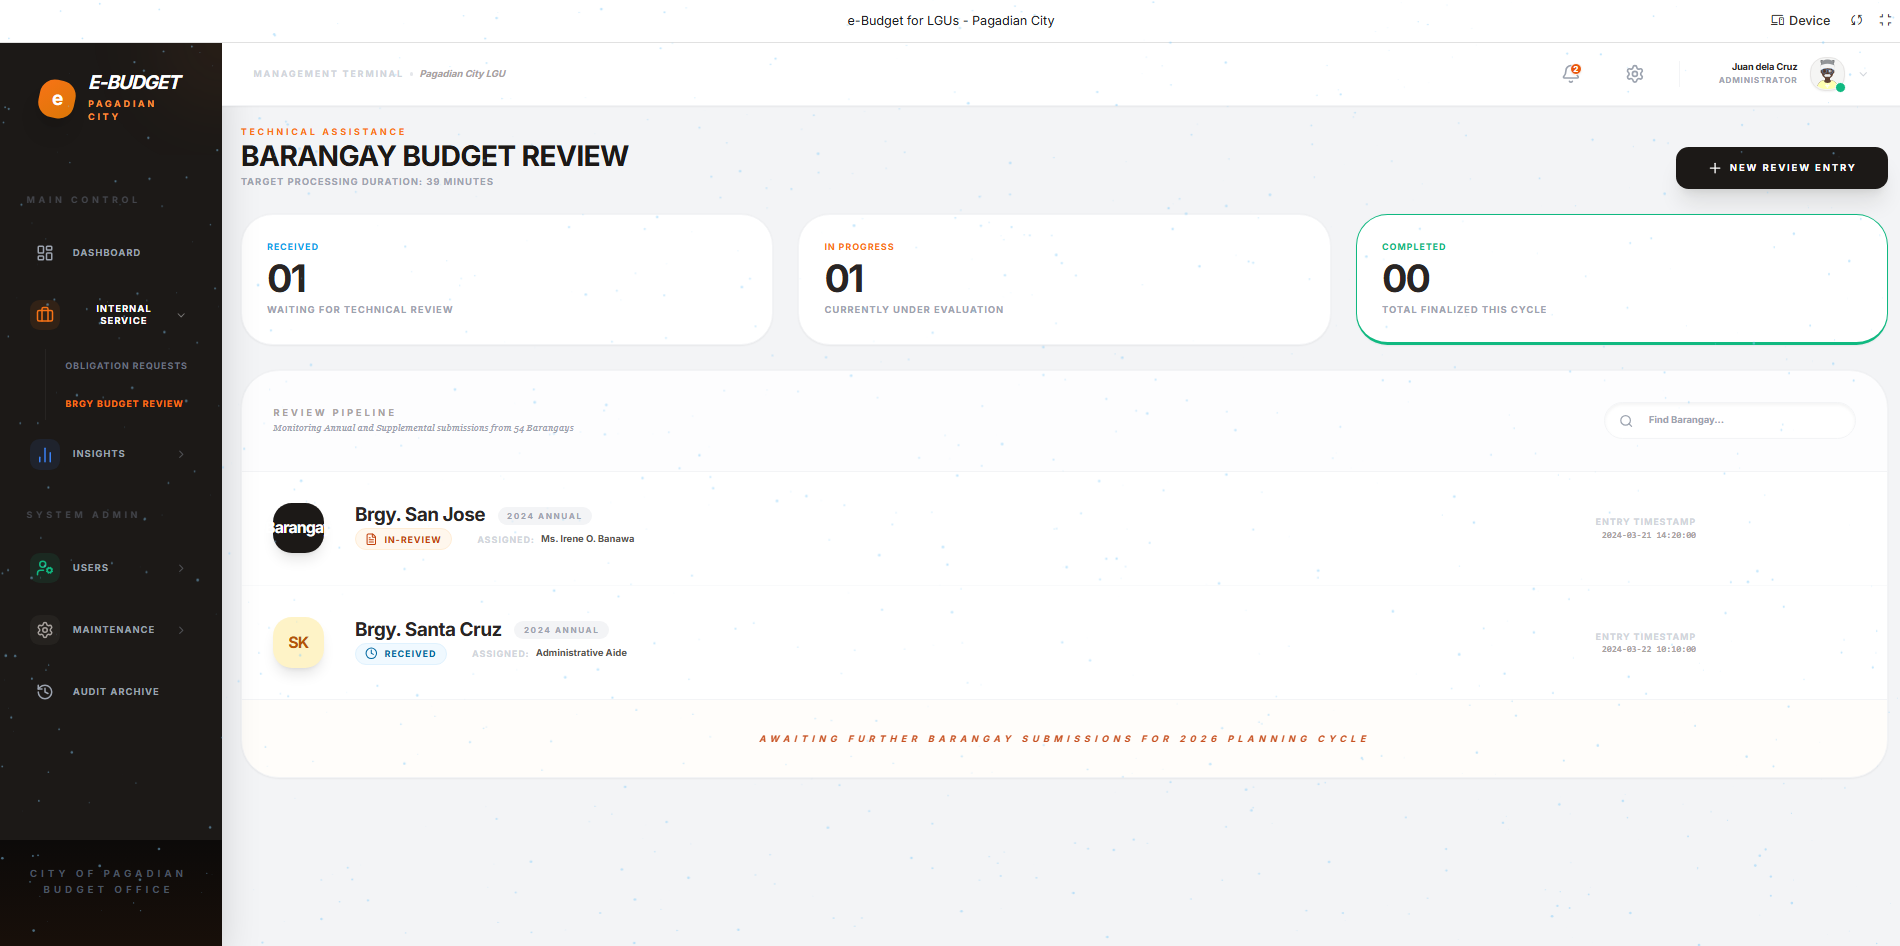Click the Dashboard grid icon

pos(45,253)
